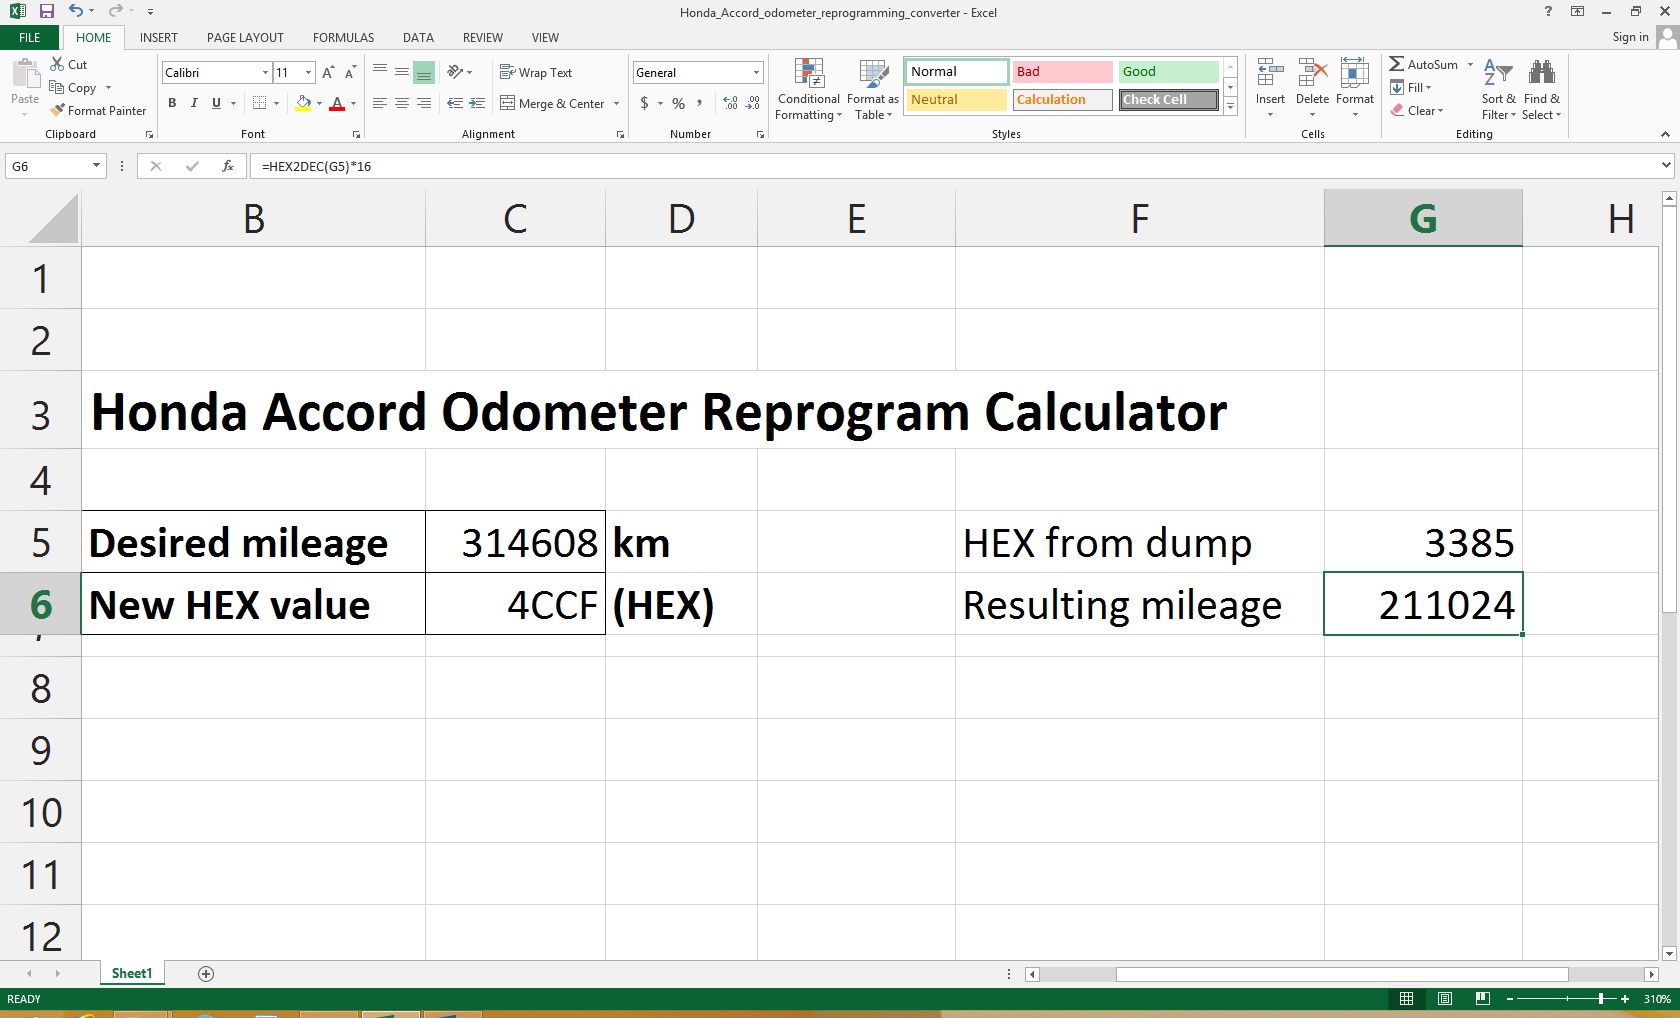Open the Conditional Formatting tool
The width and height of the screenshot is (1680, 1018).
pyautogui.click(x=808, y=90)
